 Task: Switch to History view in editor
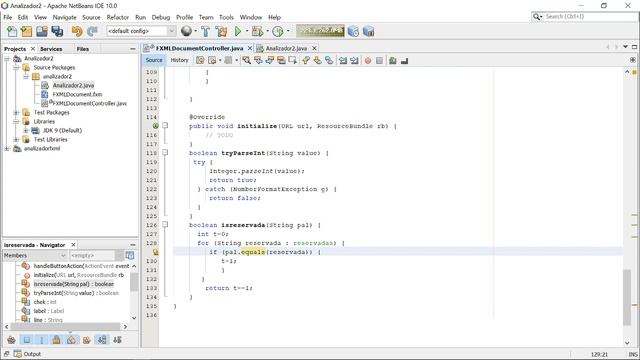(x=179, y=60)
